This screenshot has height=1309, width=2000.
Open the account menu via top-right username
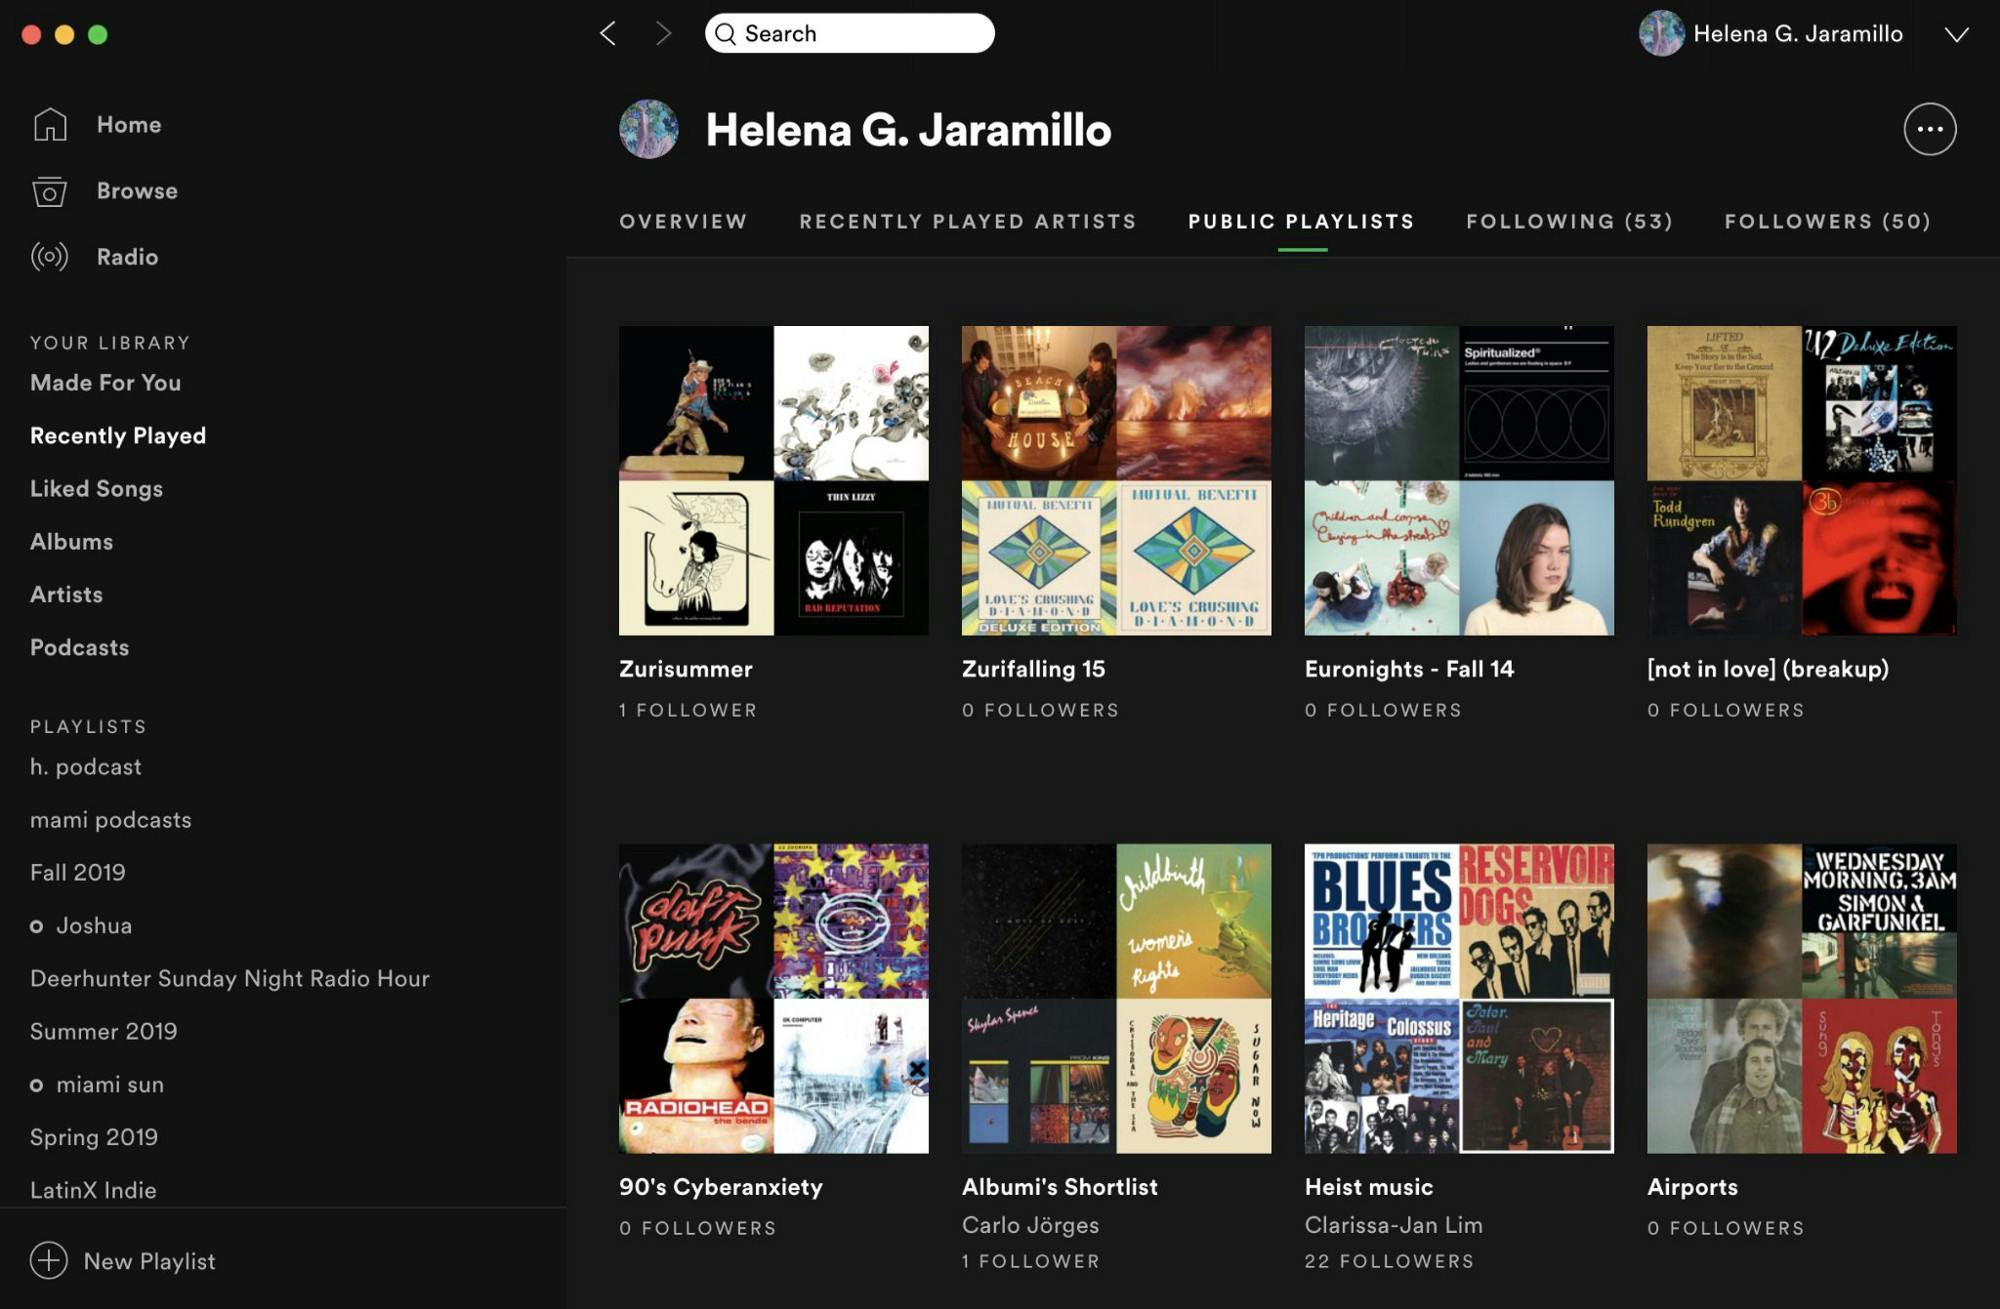[1797, 34]
